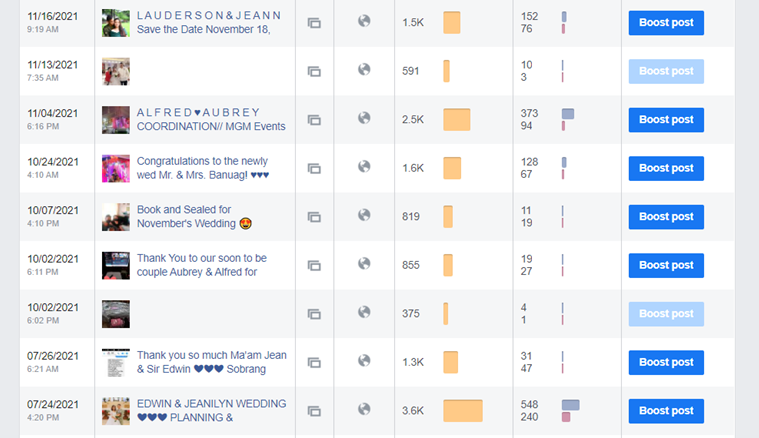Open 'Thank you so much Ma'am Jean' post

click(201, 362)
